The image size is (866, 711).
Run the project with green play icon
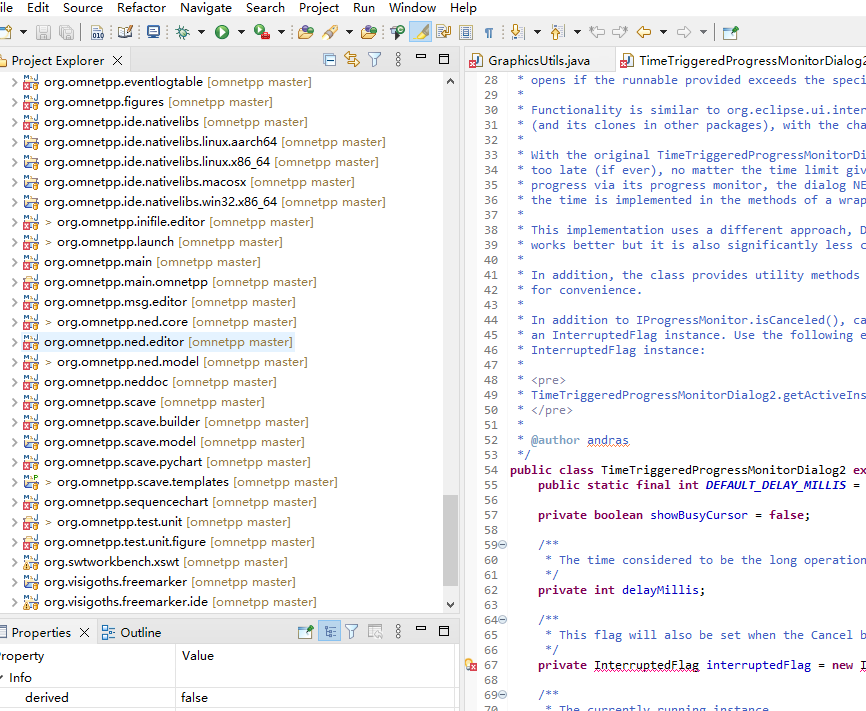tap(222, 32)
